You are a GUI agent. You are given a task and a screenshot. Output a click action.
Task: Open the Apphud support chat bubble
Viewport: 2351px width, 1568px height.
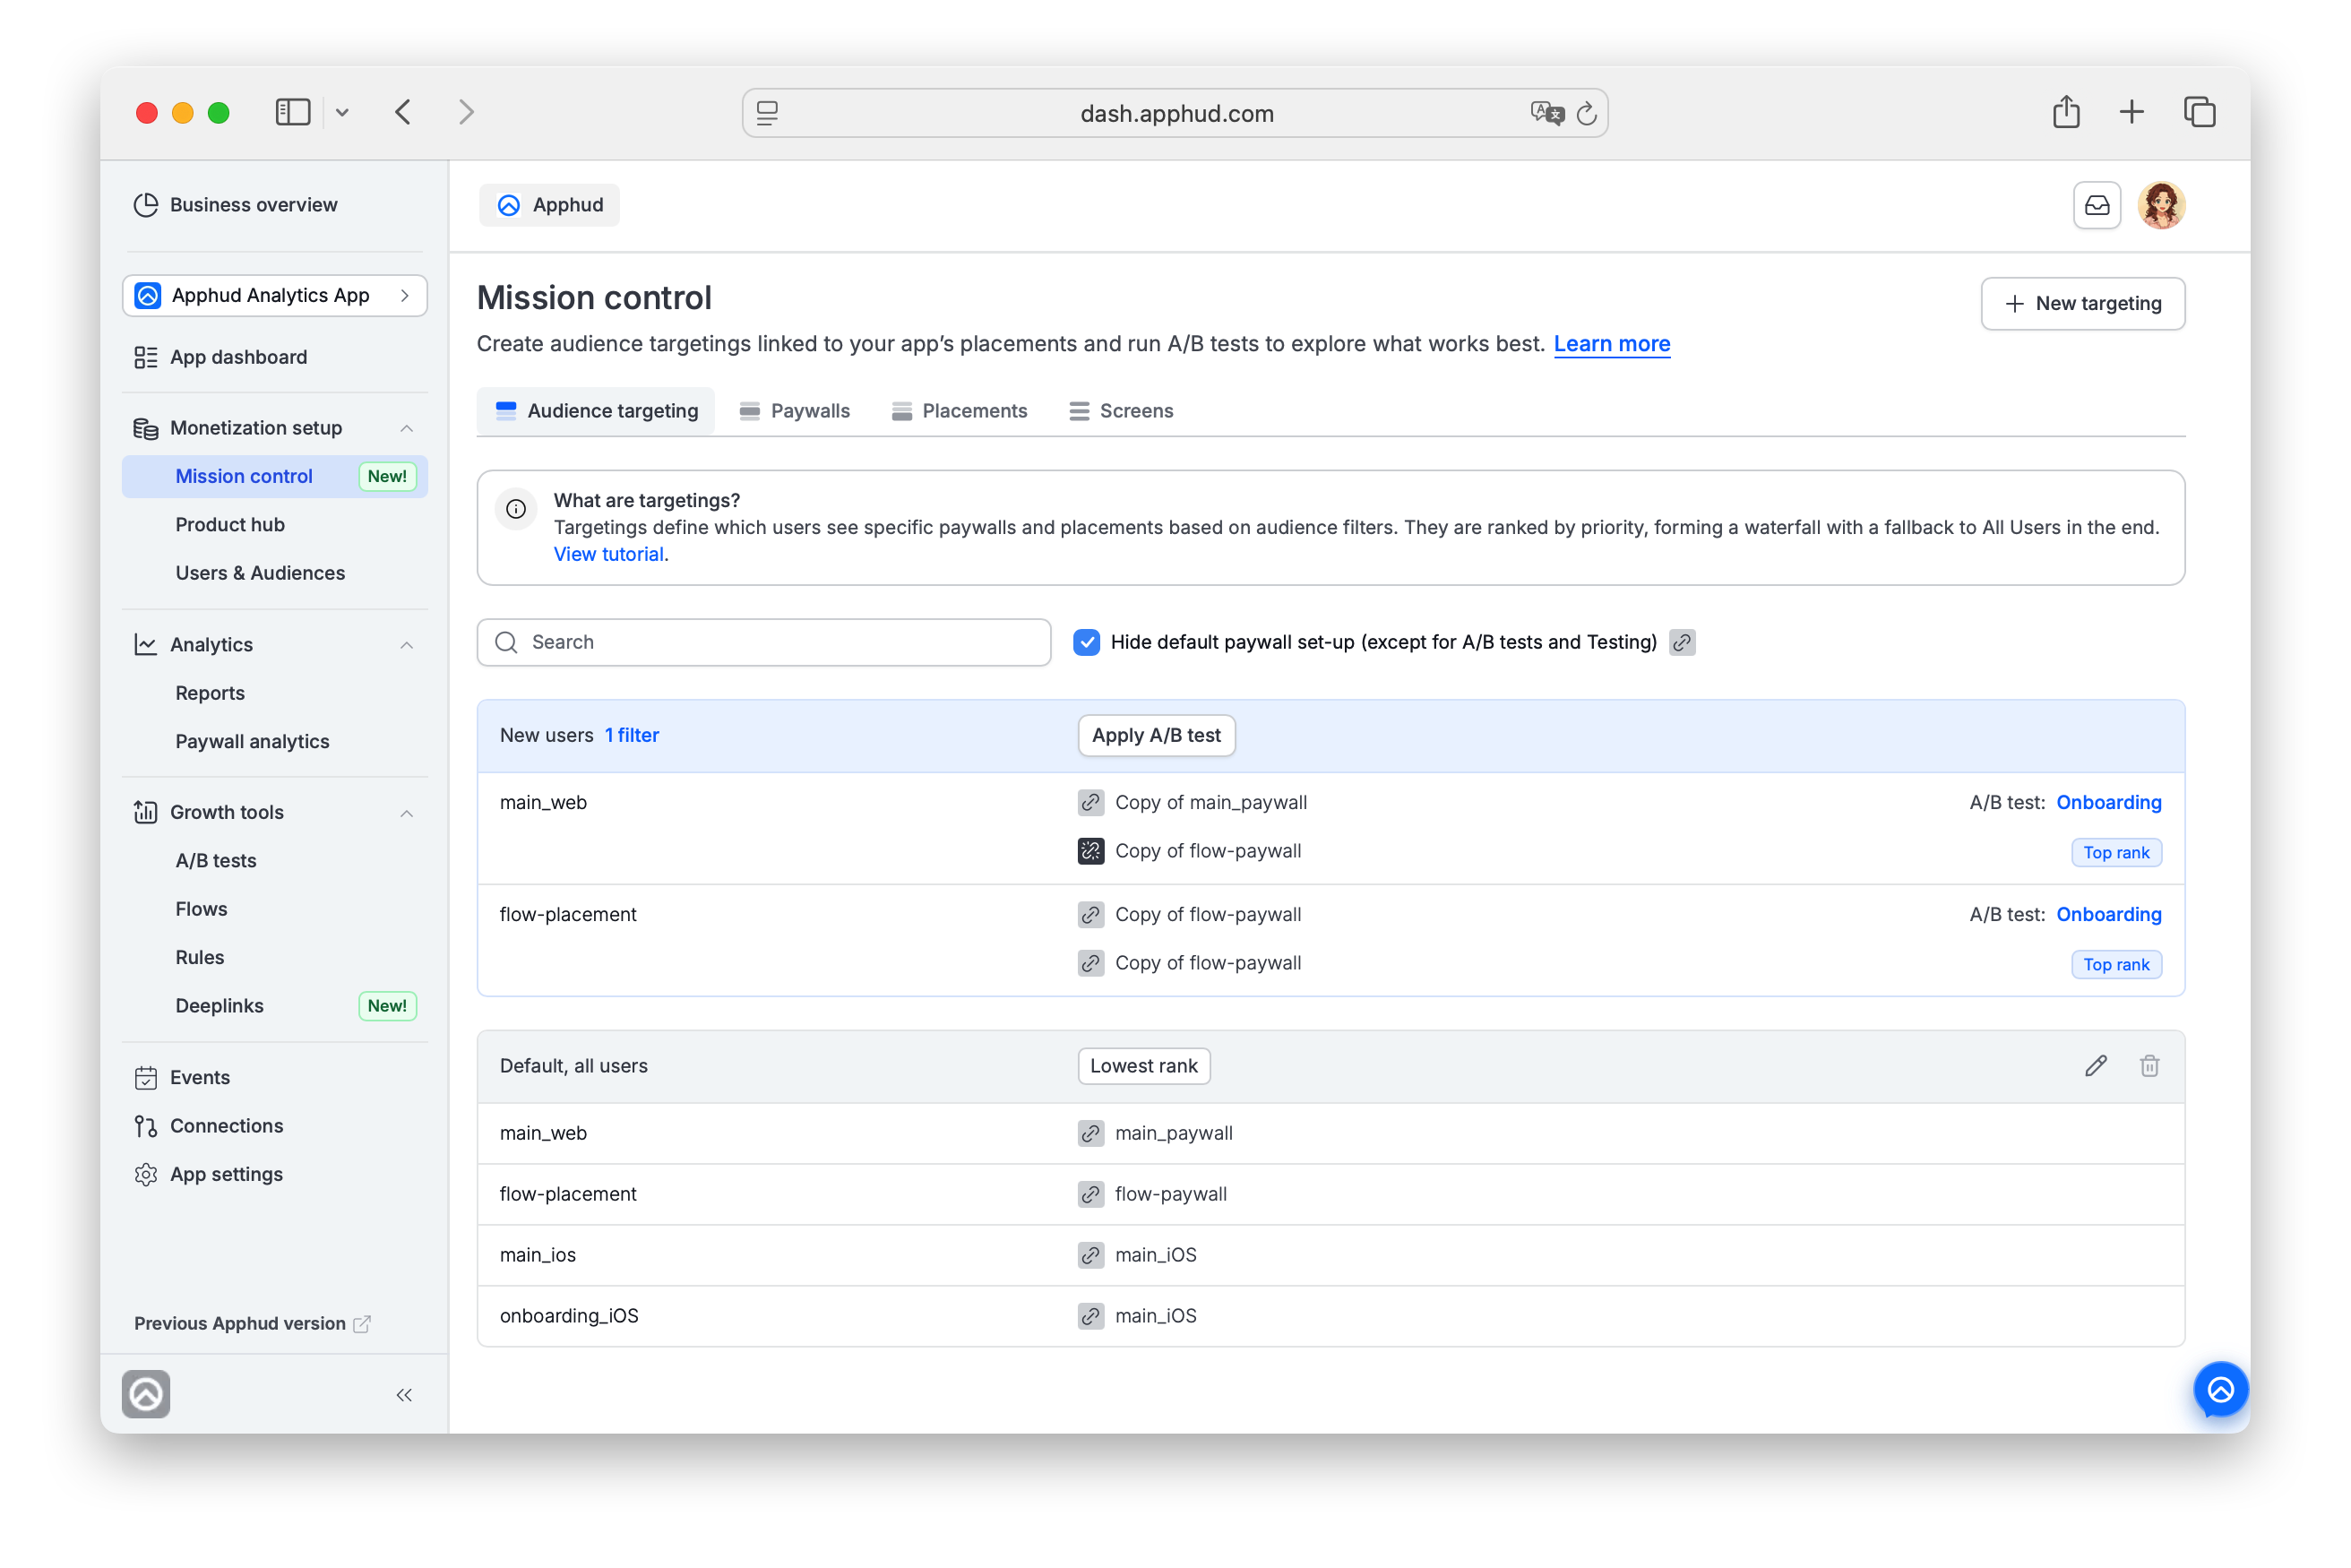(x=2220, y=1389)
